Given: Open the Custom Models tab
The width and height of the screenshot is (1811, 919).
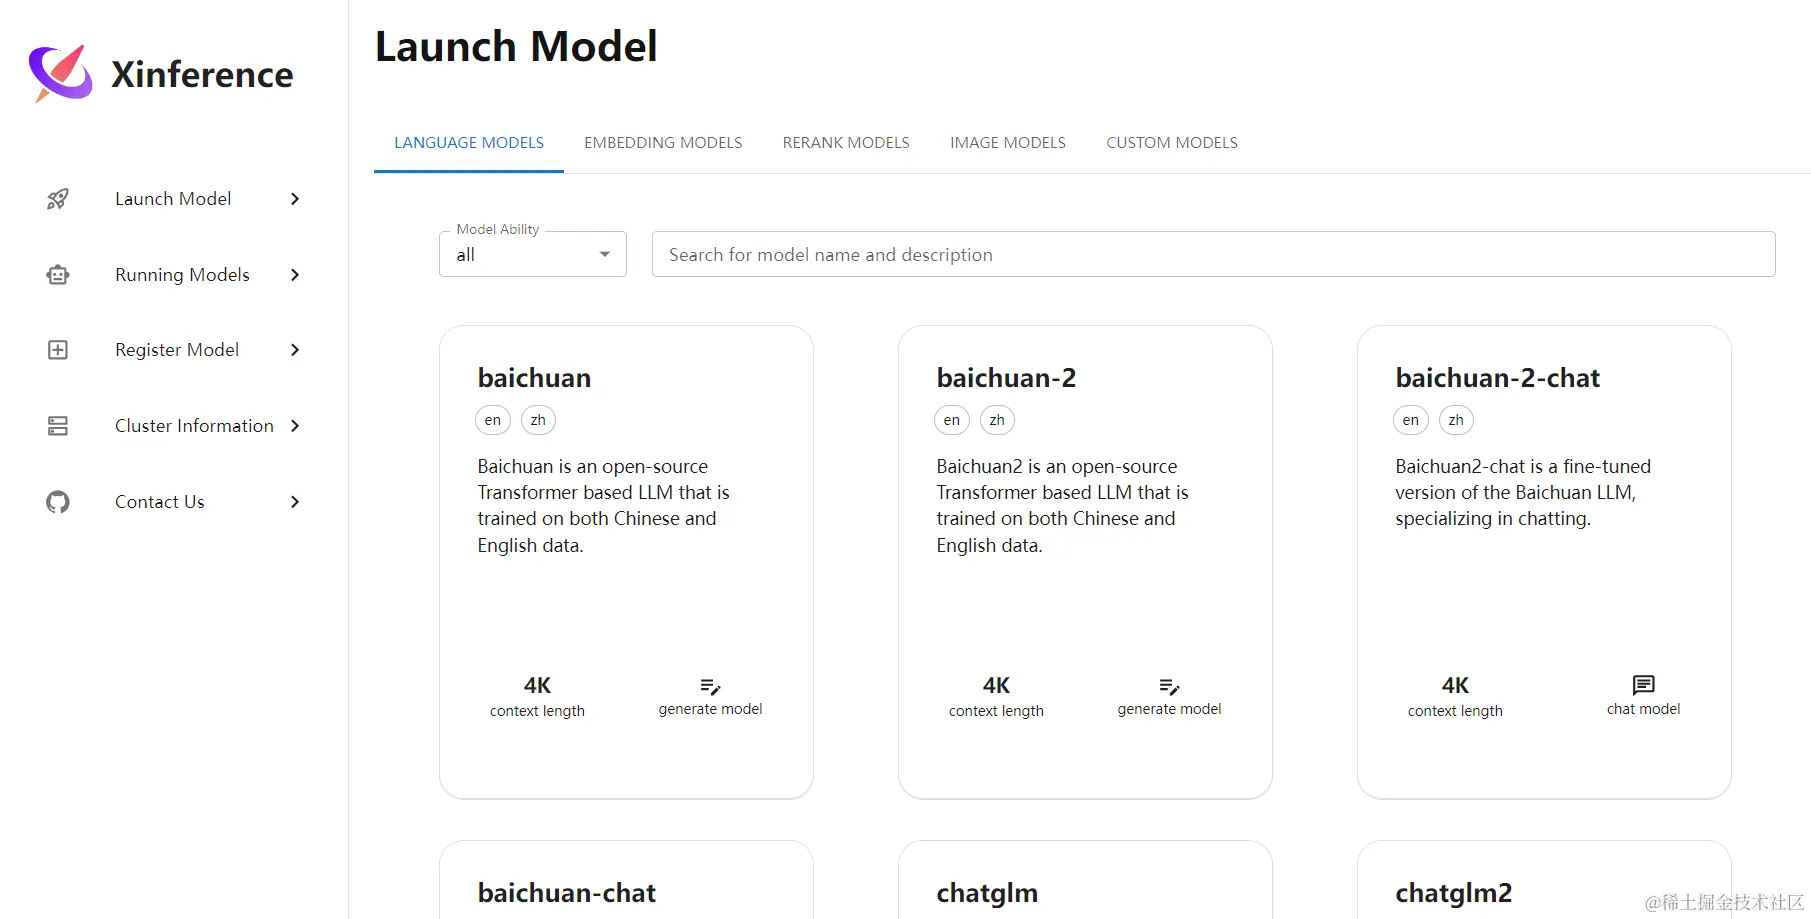Looking at the screenshot, I should 1172,143.
